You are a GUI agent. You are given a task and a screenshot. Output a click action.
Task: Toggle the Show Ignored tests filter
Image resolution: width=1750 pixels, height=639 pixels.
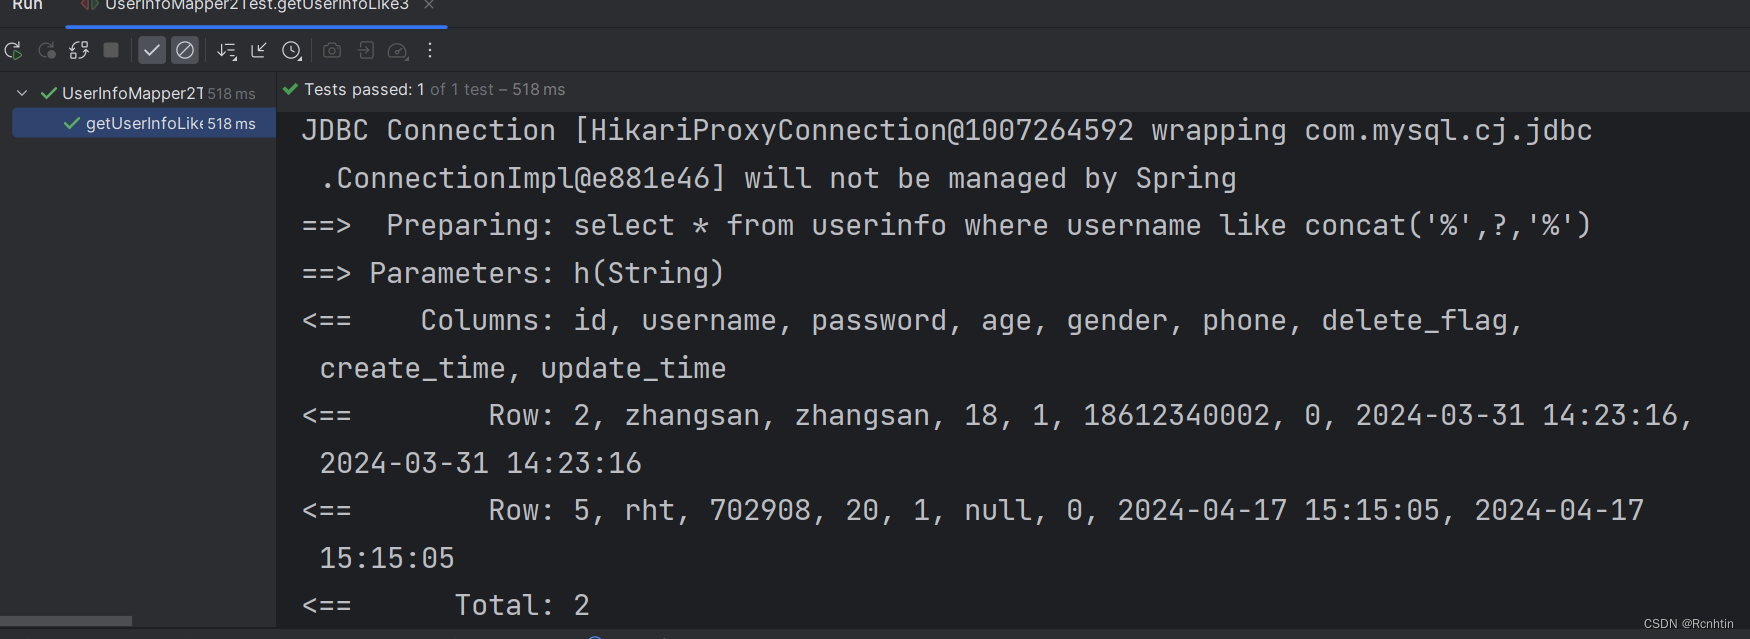[185, 50]
